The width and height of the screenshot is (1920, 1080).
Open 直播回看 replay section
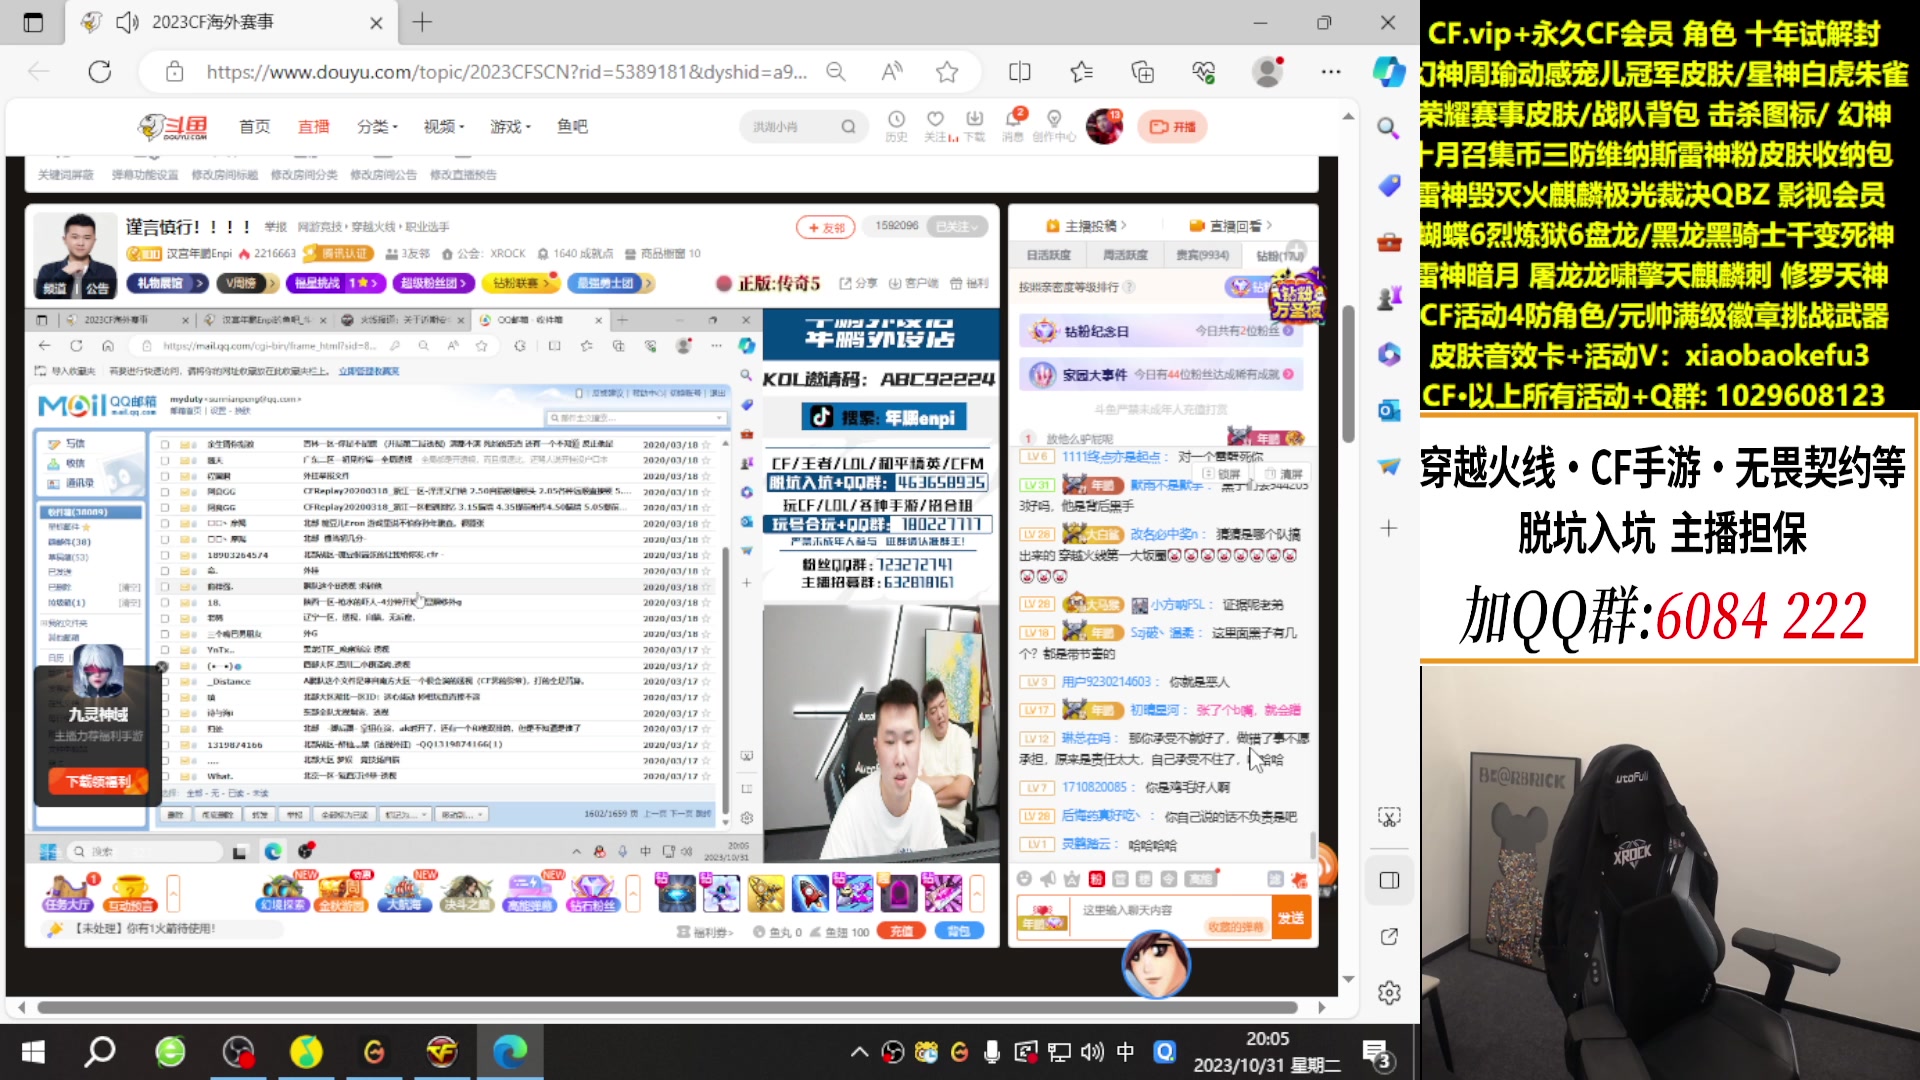[1231, 226]
